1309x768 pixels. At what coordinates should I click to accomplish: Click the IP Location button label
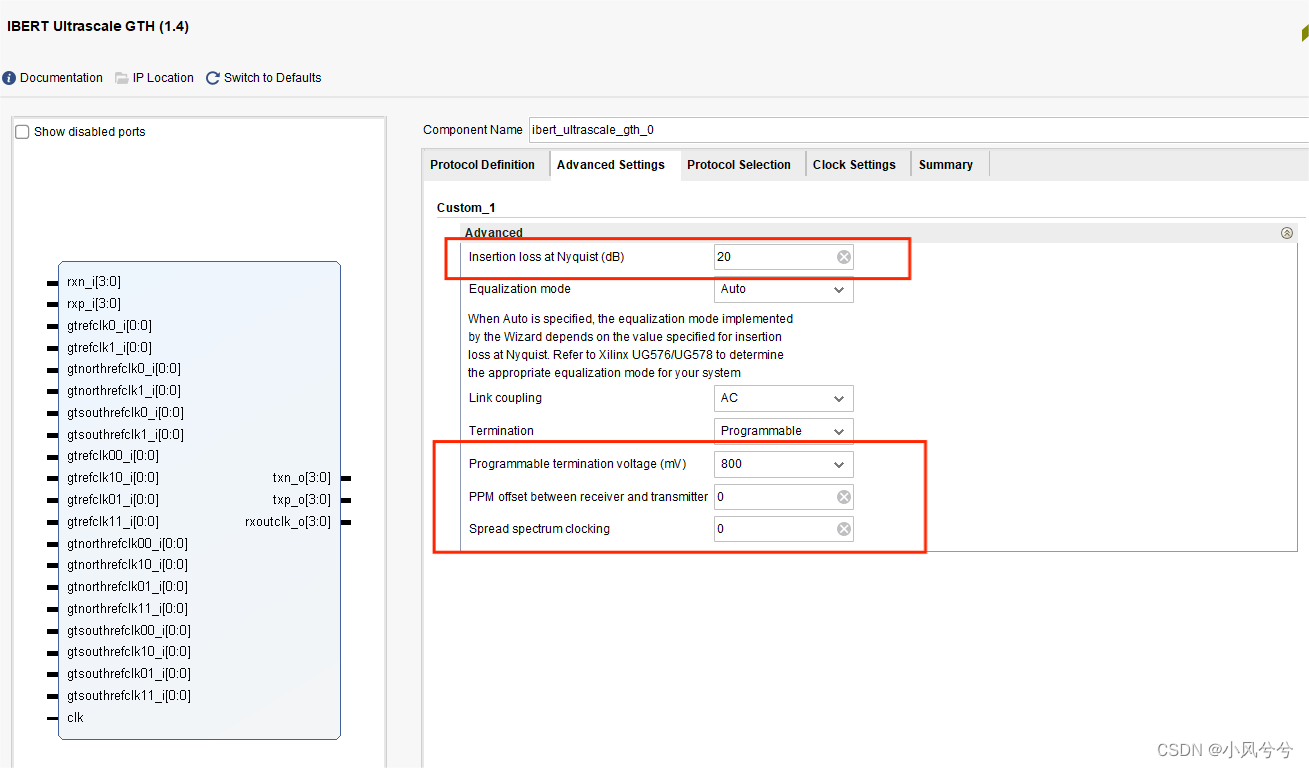163,78
